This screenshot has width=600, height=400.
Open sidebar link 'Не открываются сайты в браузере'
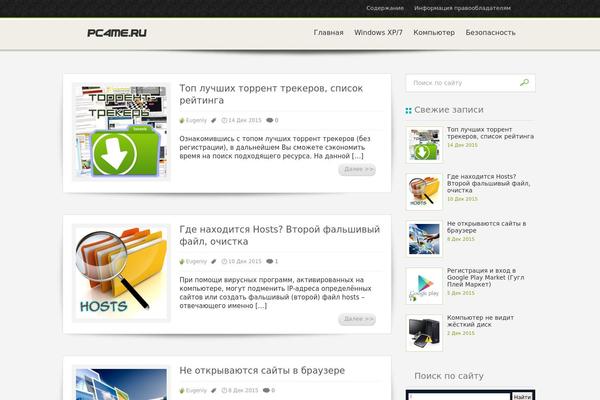tap(486, 227)
